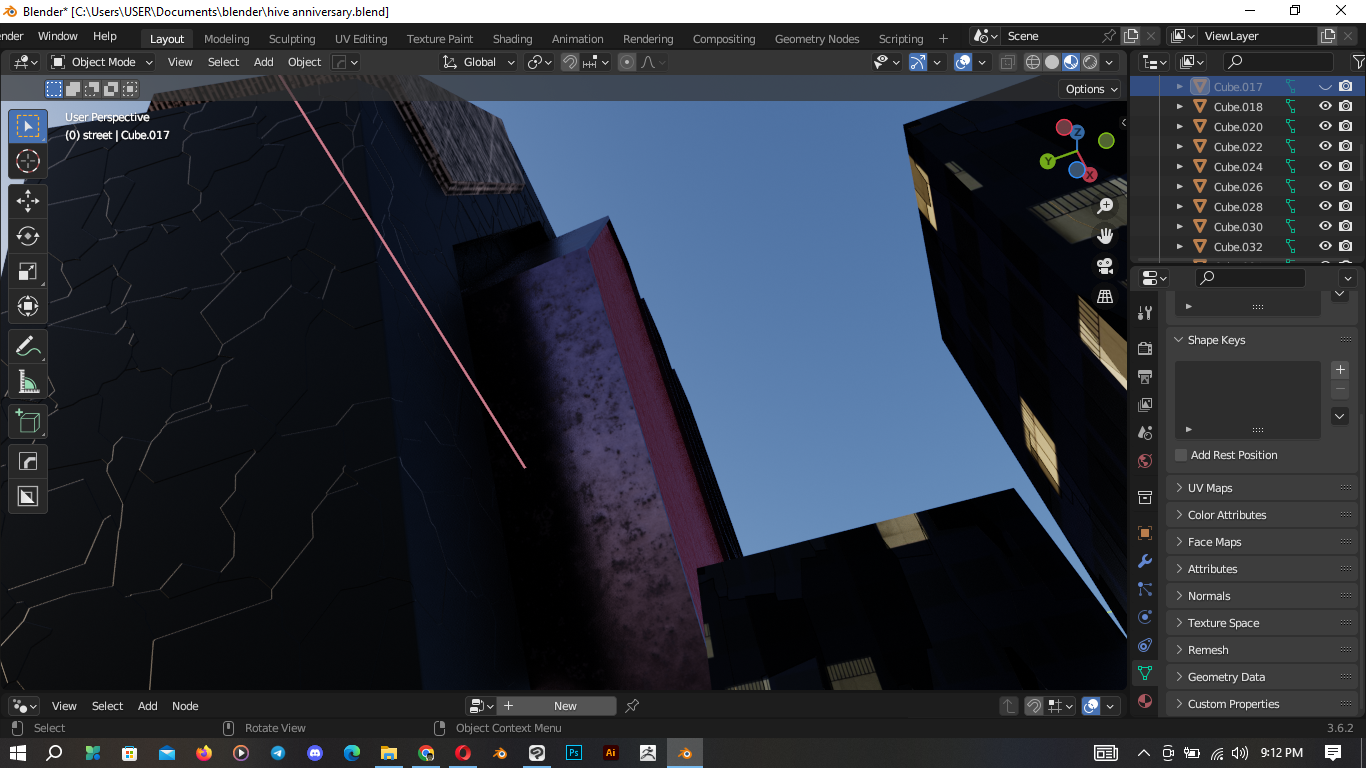The width and height of the screenshot is (1366, 768).
Task: Open the Node menu in the node editor
Action: pyautogui.click(x=185, y=706)
